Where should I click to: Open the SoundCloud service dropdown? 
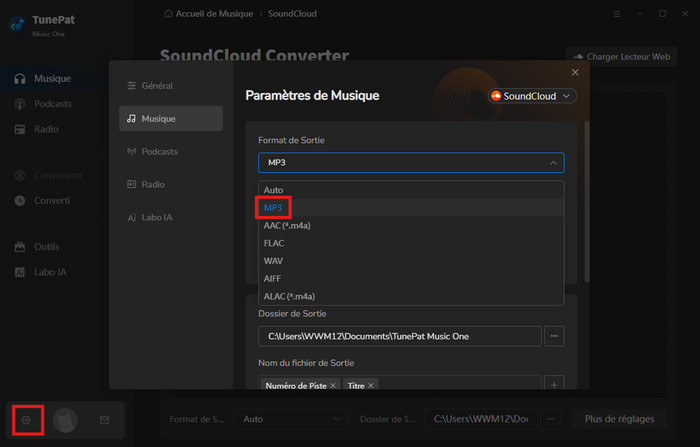[532, 96]
